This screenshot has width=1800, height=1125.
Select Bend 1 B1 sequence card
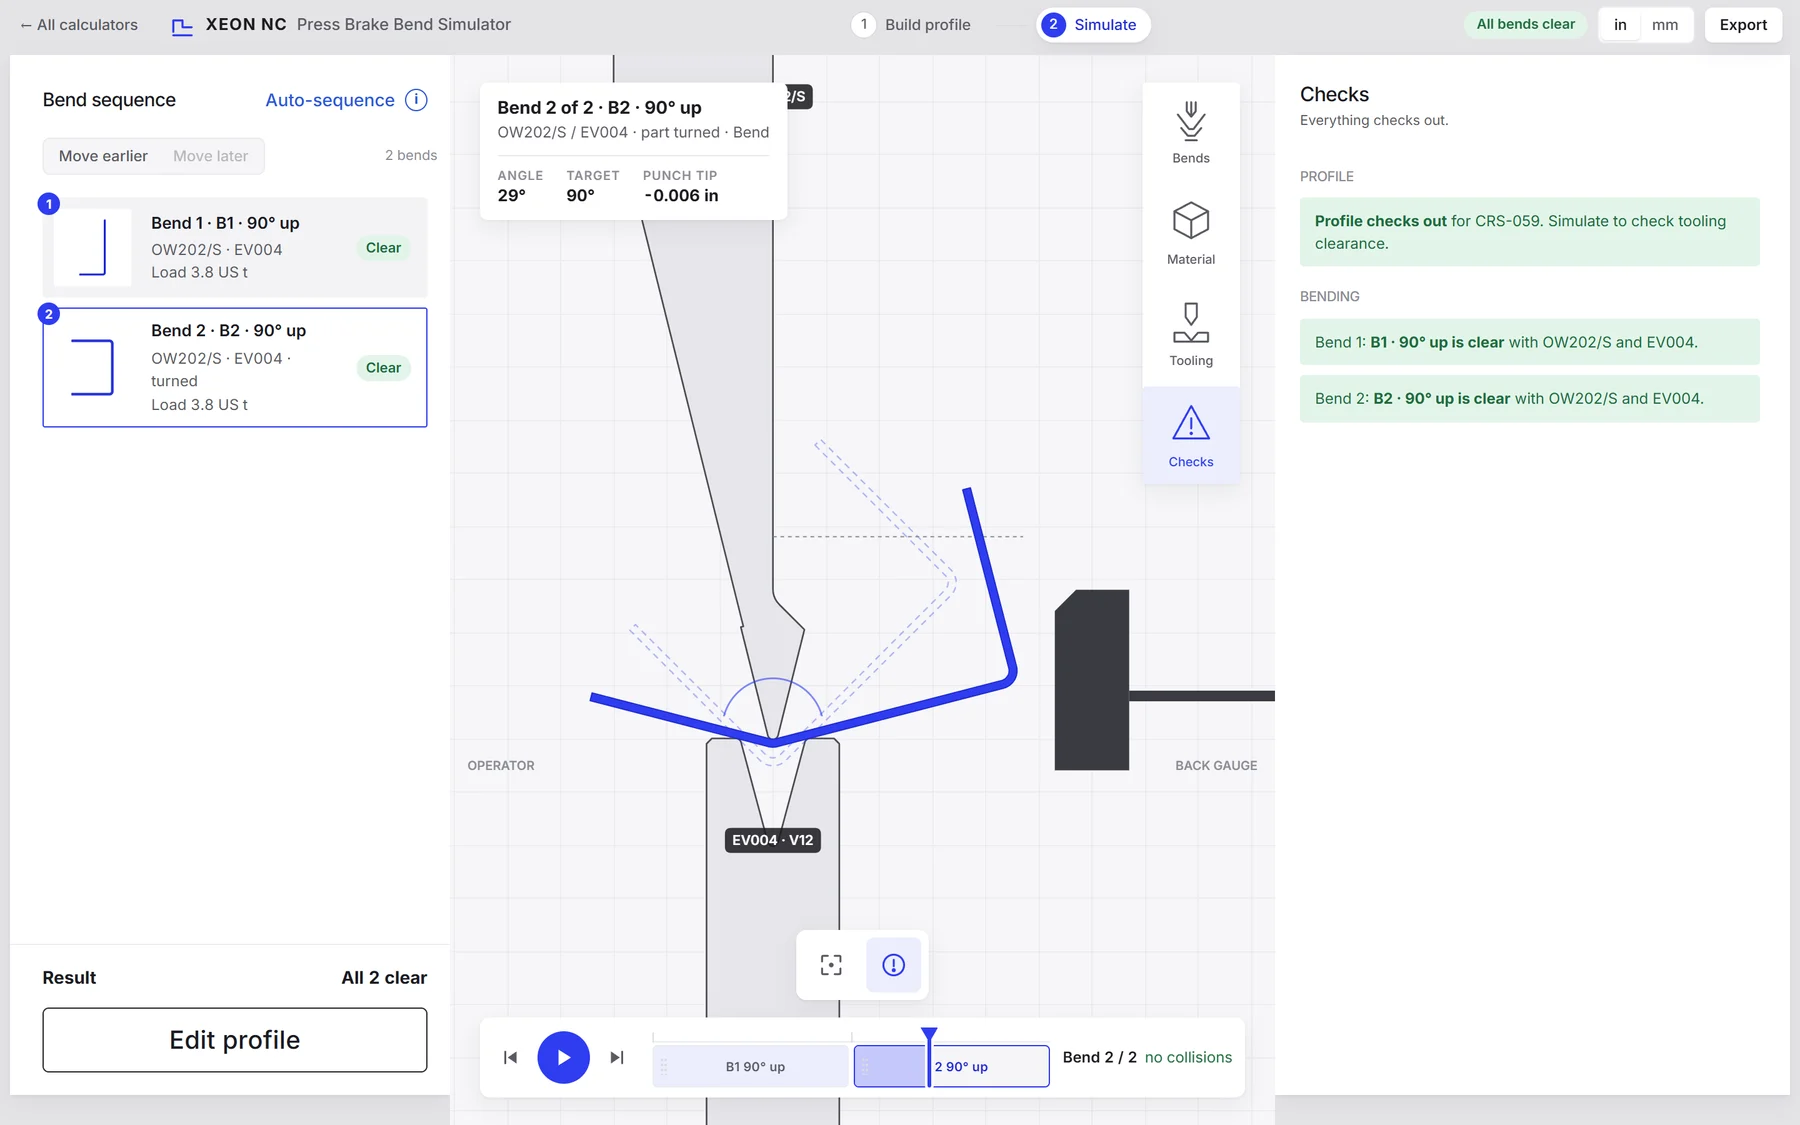click(235, 247)
